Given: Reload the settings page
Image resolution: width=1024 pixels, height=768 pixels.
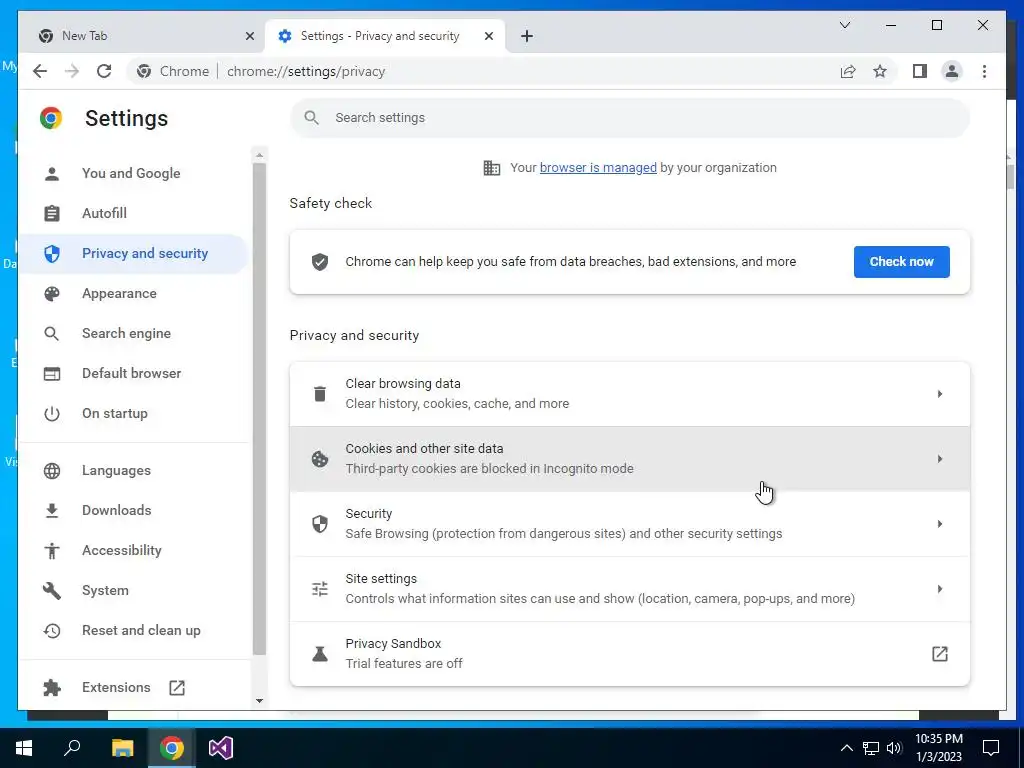Looking at the screenshot, I should pyautogui.click(x=104, y=71).
